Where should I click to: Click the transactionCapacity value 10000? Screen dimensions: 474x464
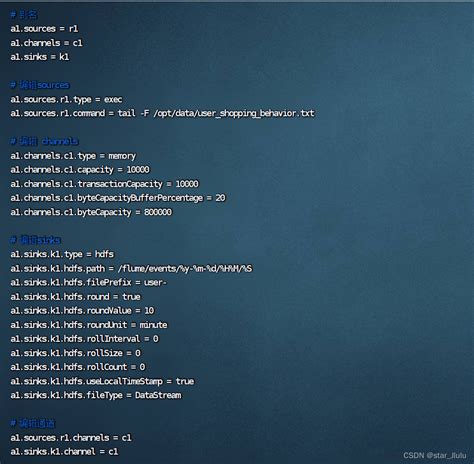(187, 184)
